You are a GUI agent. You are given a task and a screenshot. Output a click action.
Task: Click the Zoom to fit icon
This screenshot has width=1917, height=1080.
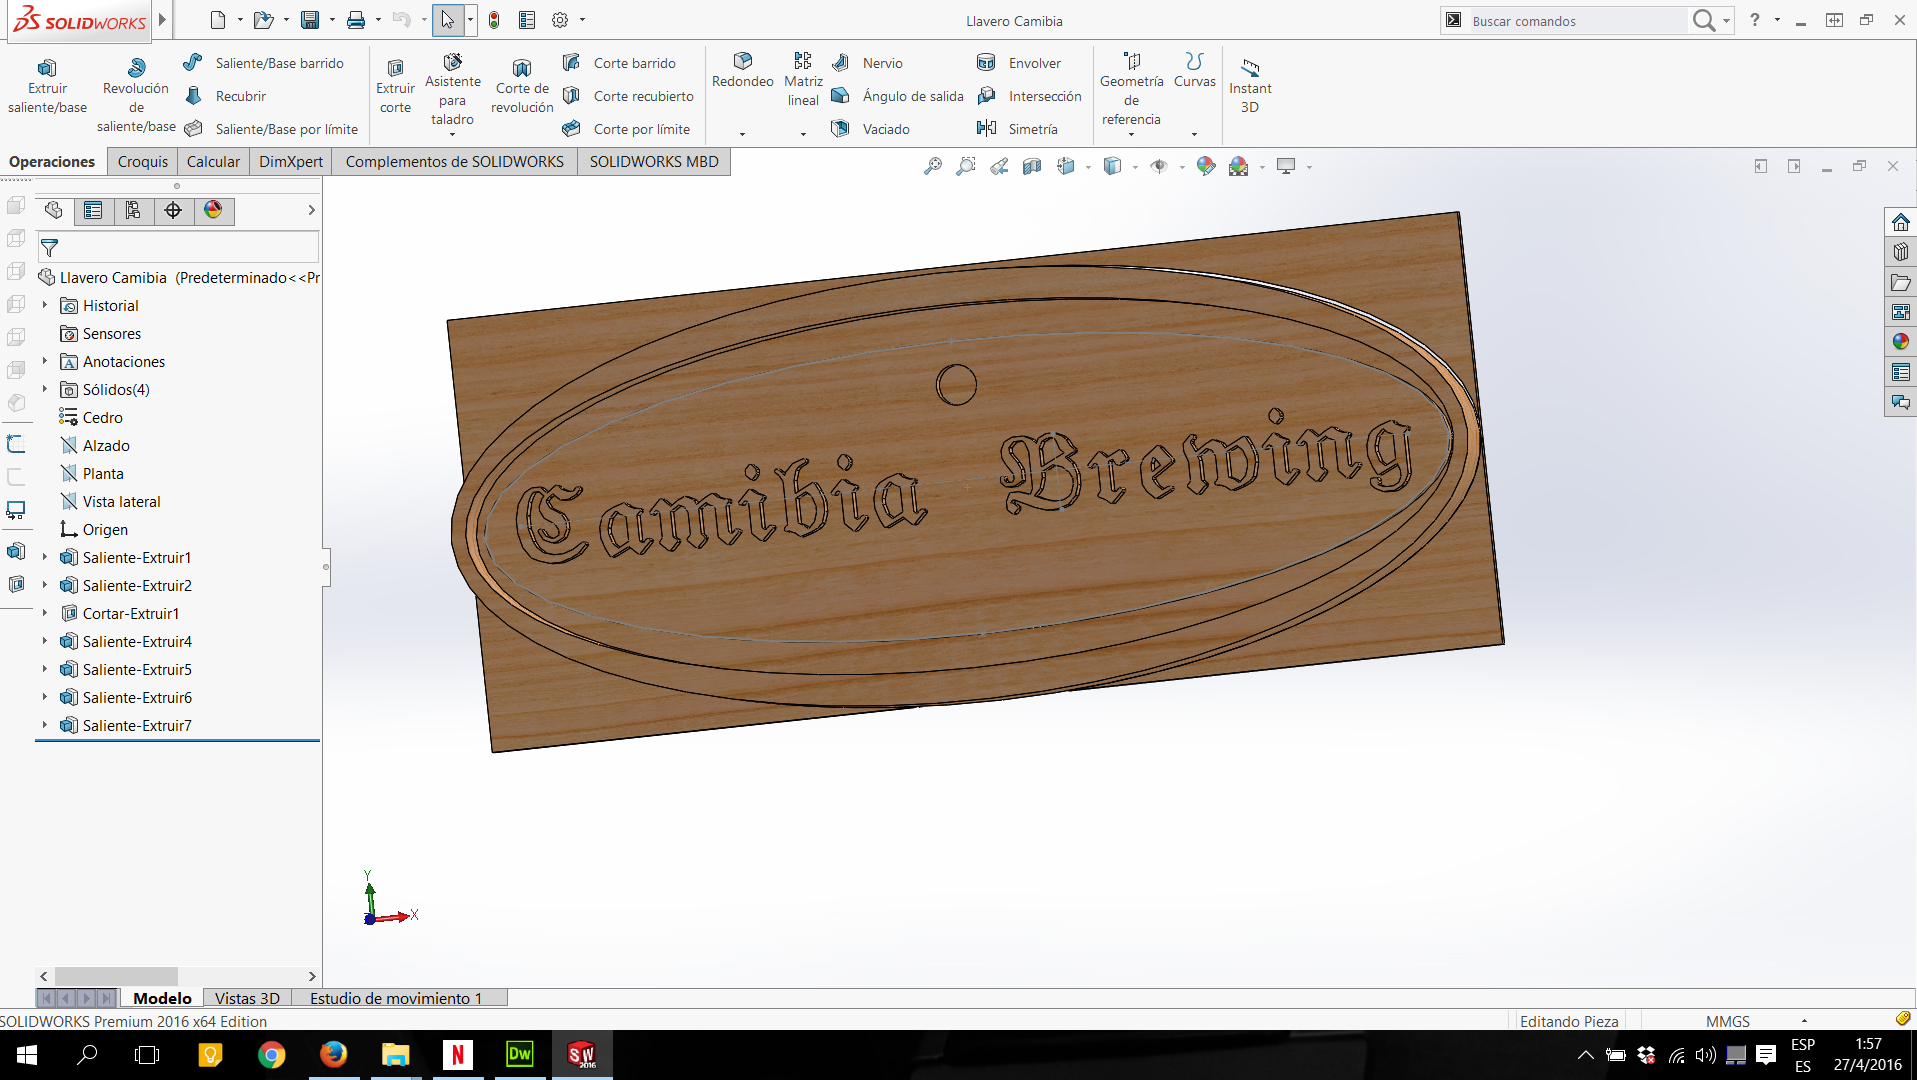pyautogui.click(x=932, y=167)
